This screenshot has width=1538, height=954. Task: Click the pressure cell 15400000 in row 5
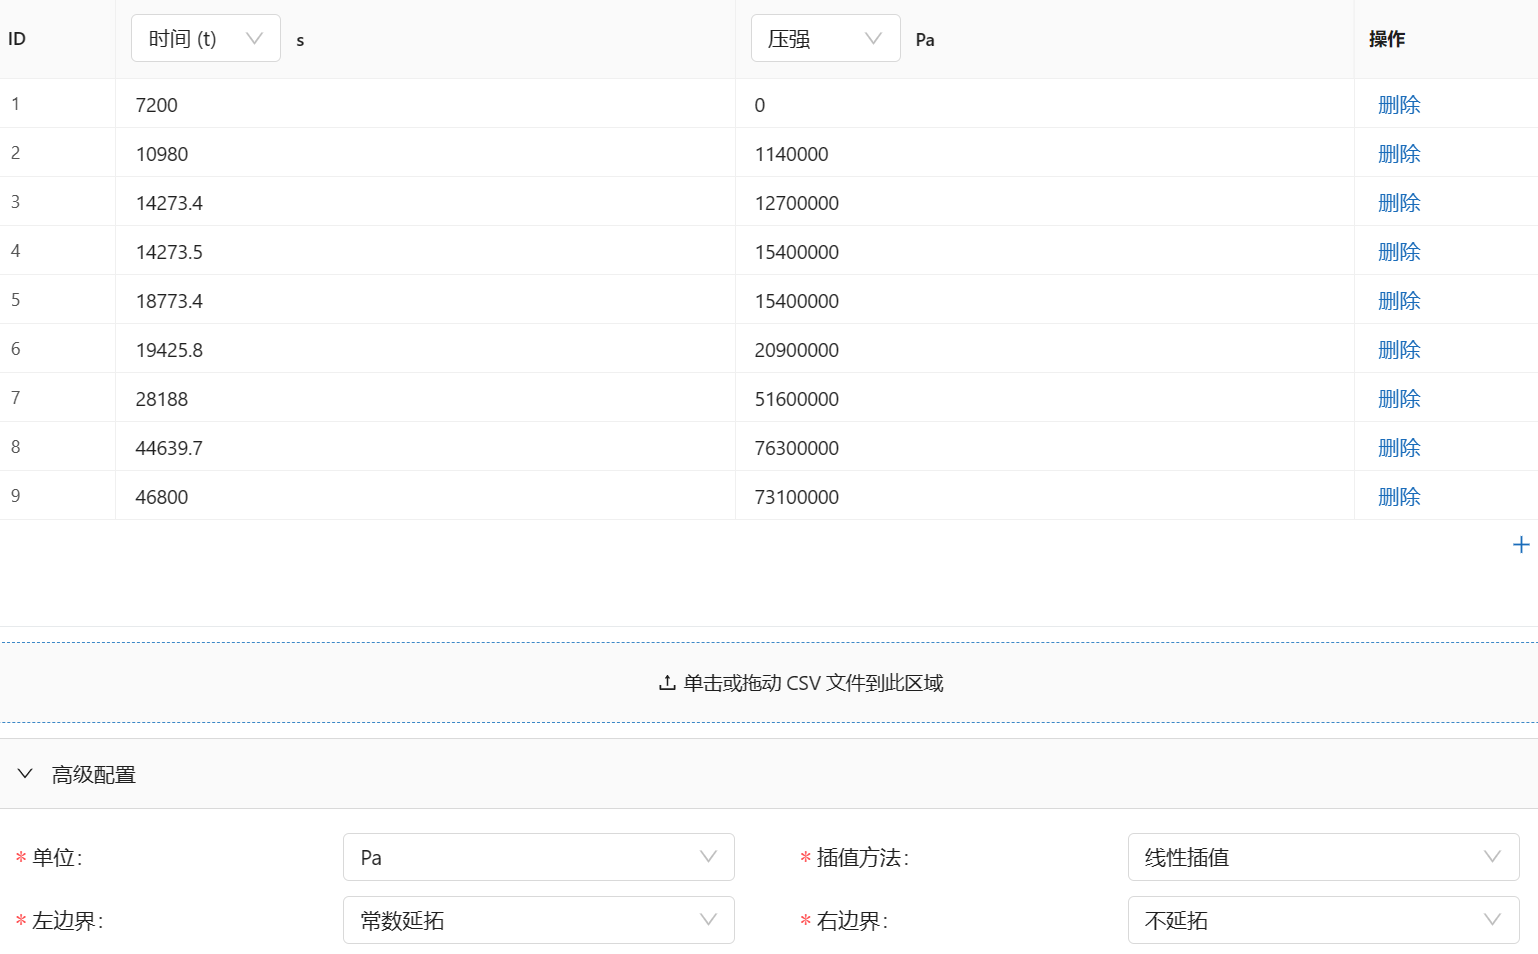click(1045, 300)
